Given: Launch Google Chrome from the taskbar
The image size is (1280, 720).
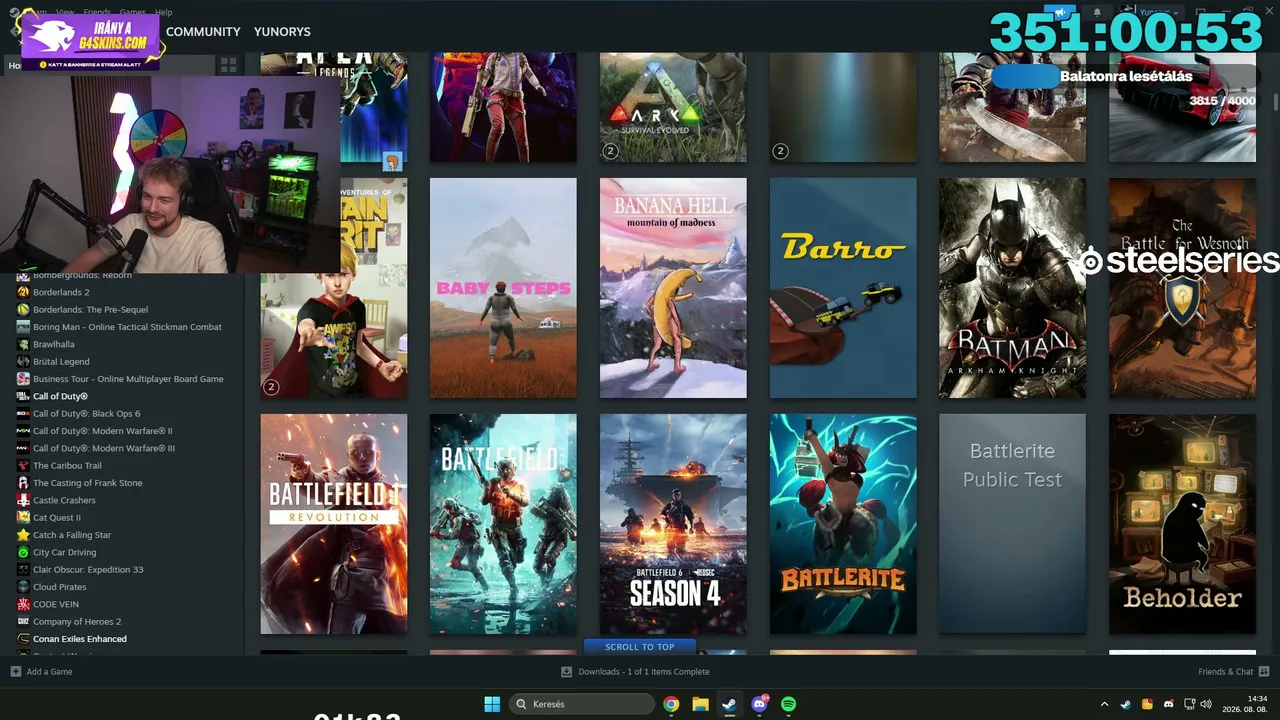Looking at the screenshot, I should point(671,704).
